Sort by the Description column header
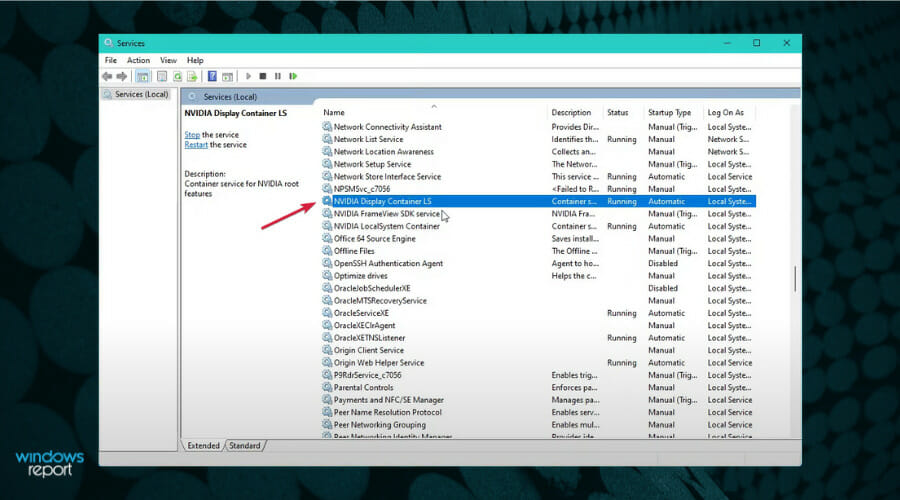900x500 pixels. [x=571, y=113]
